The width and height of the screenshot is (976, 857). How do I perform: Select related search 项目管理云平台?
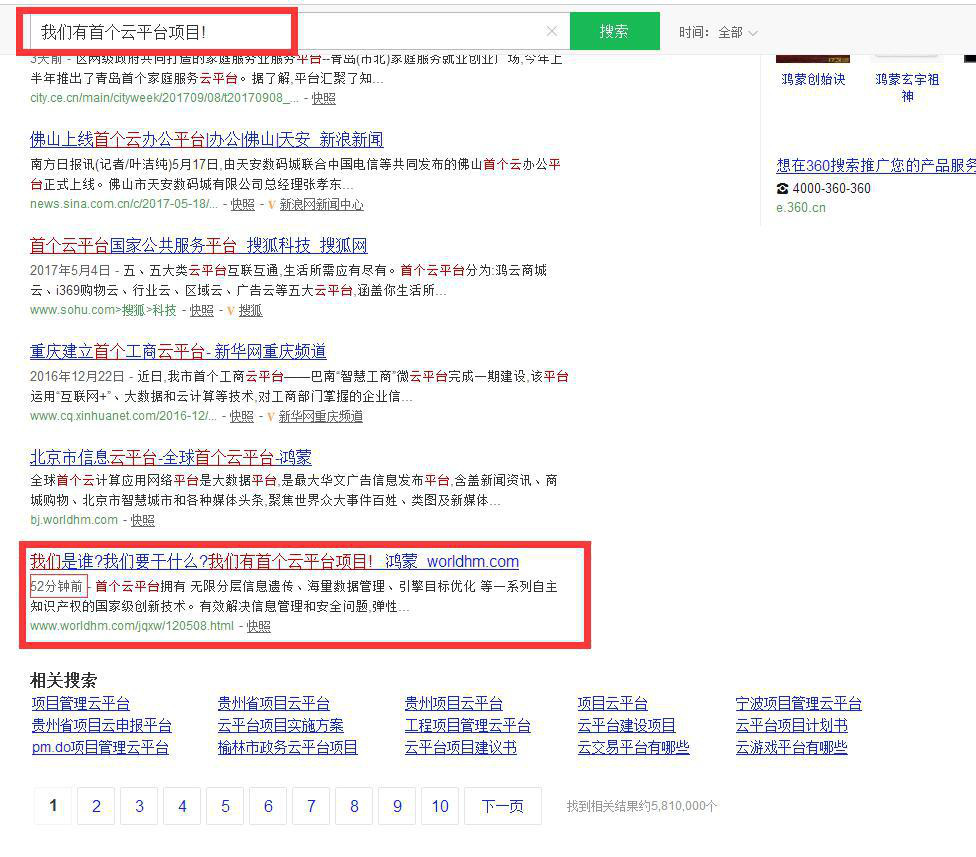point(81,704)
